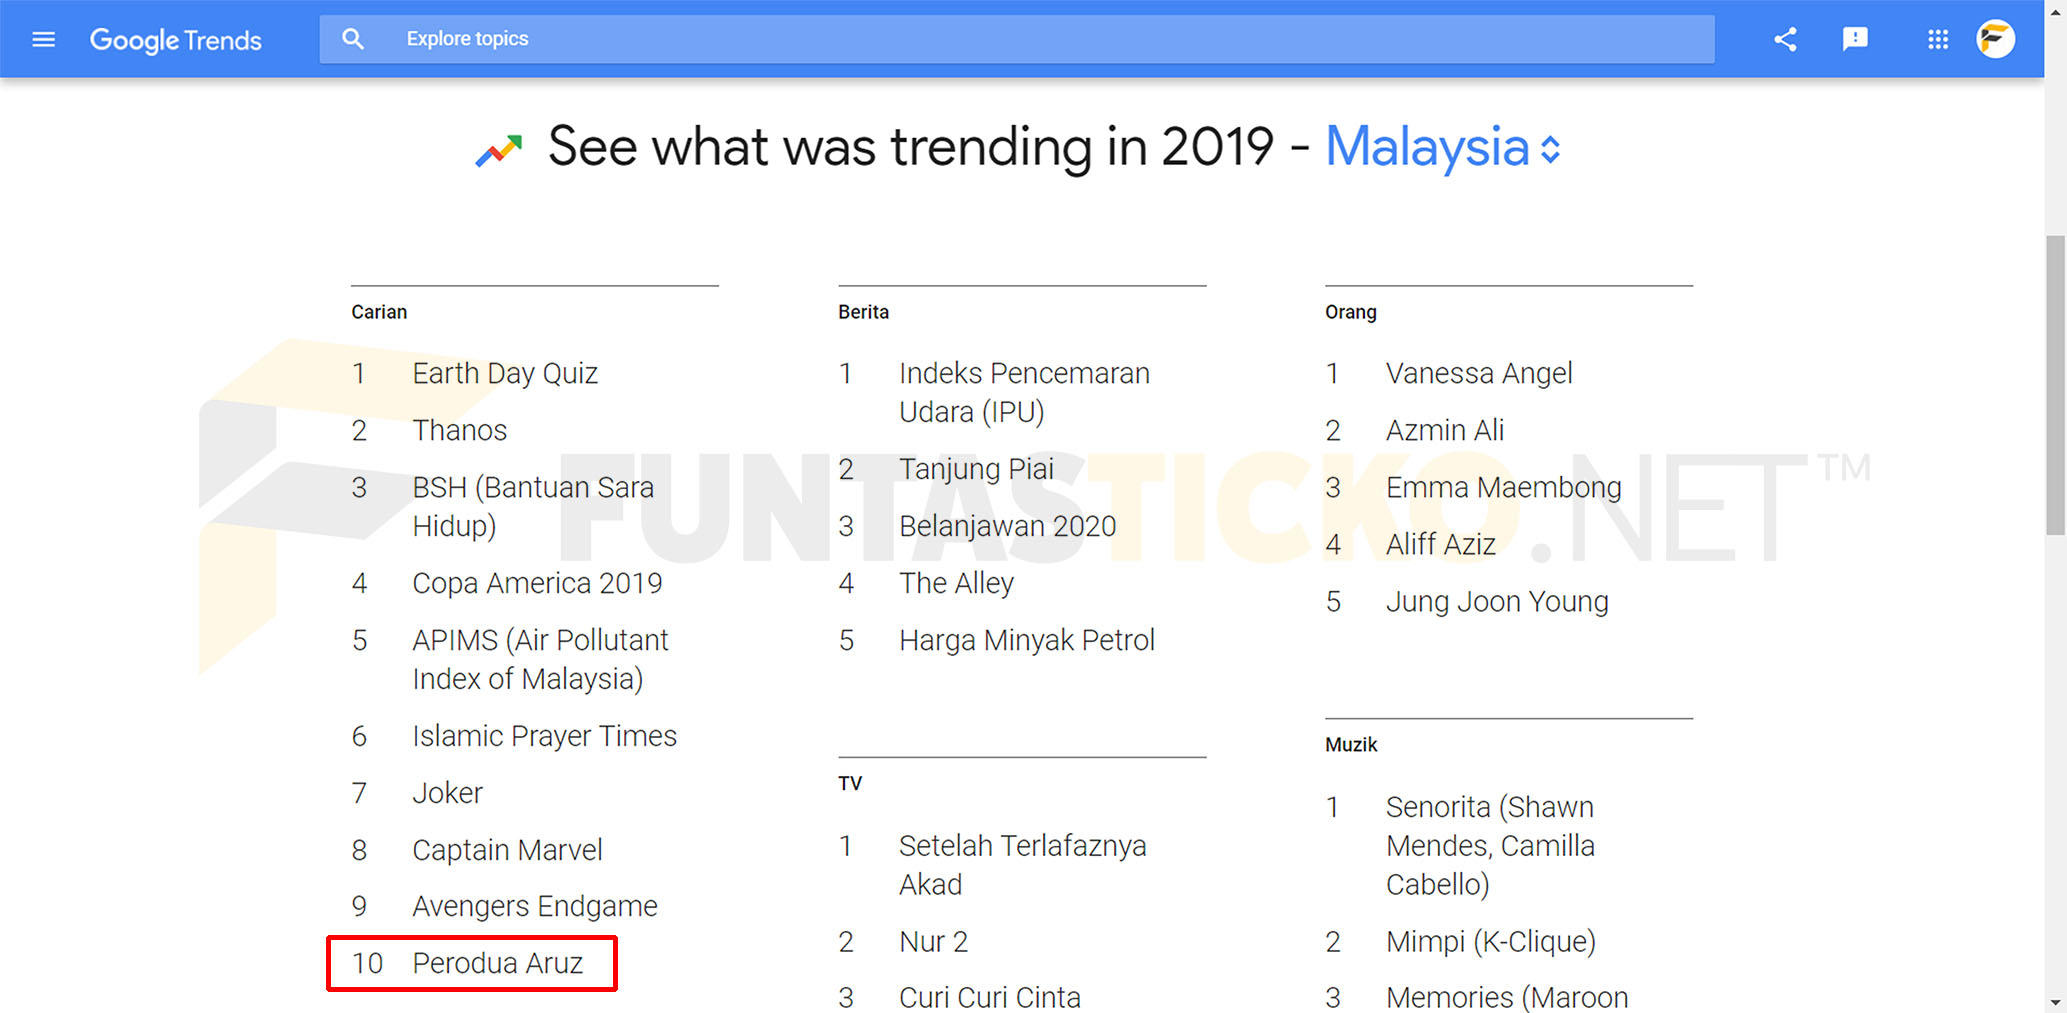
Task: Open the Malaysia country dropdown
Action: (x=1442, y=147)
